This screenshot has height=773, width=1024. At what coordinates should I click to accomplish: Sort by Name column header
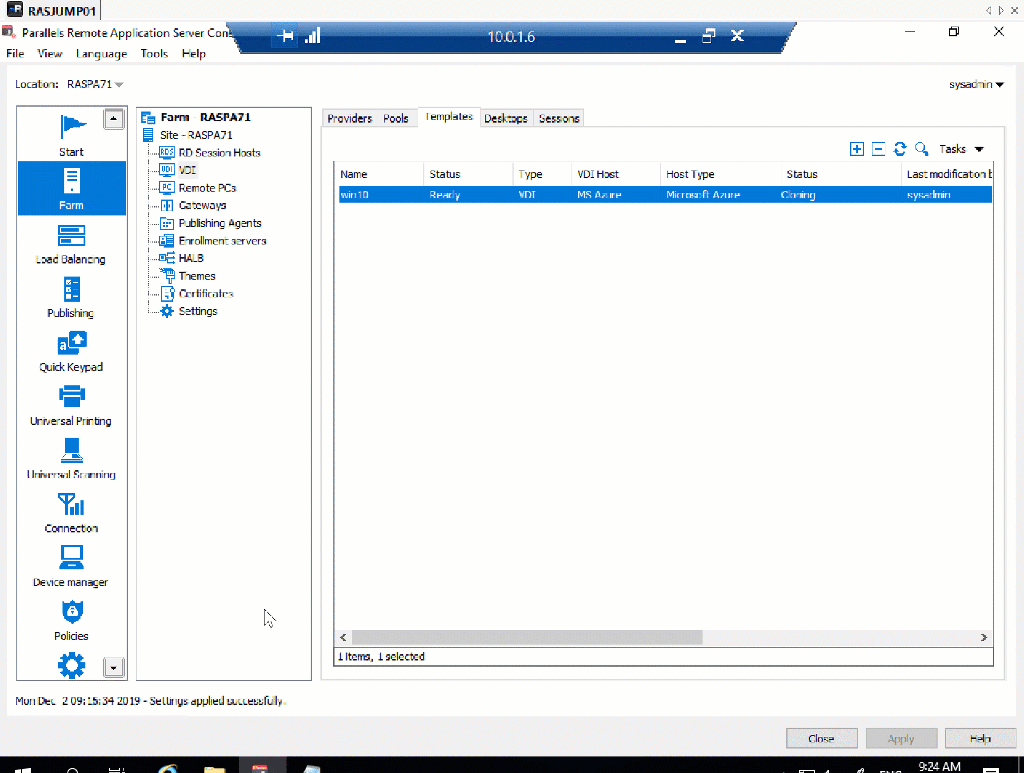(x=378, y=174)
